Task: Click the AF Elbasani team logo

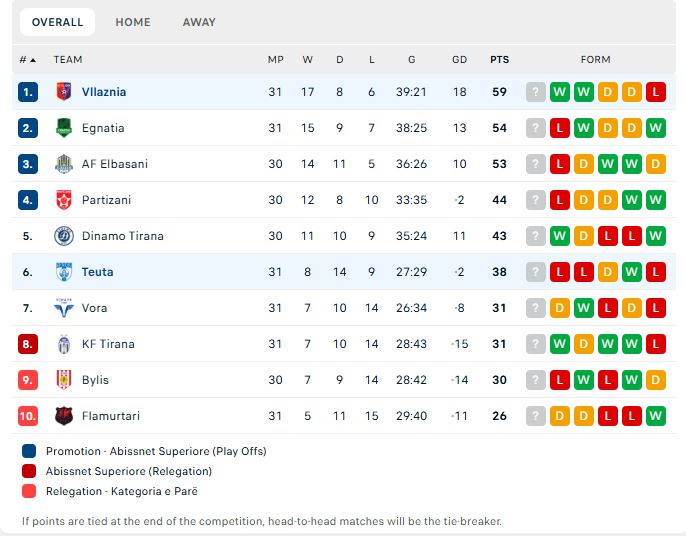Action: (64, 164)
